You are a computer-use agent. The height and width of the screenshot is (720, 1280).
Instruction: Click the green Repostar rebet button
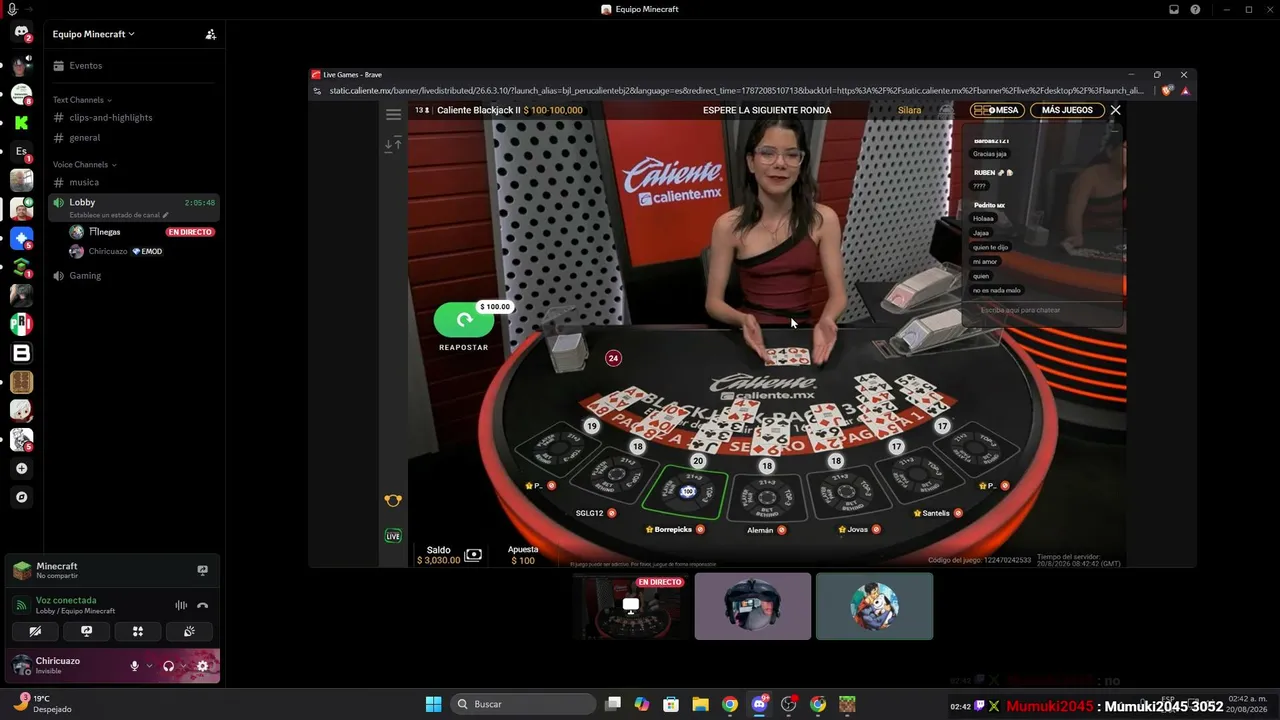464,320
